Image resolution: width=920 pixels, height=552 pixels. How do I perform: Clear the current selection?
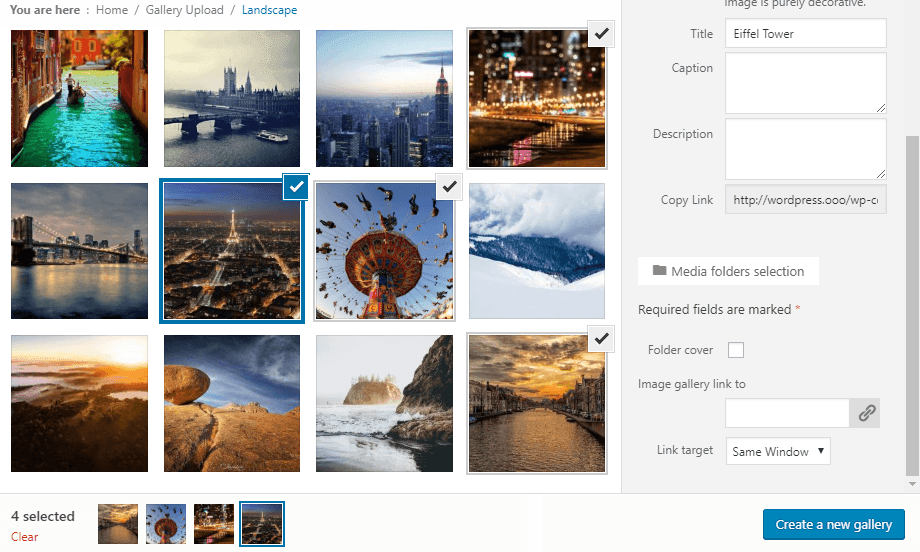[x=25, y=537]
